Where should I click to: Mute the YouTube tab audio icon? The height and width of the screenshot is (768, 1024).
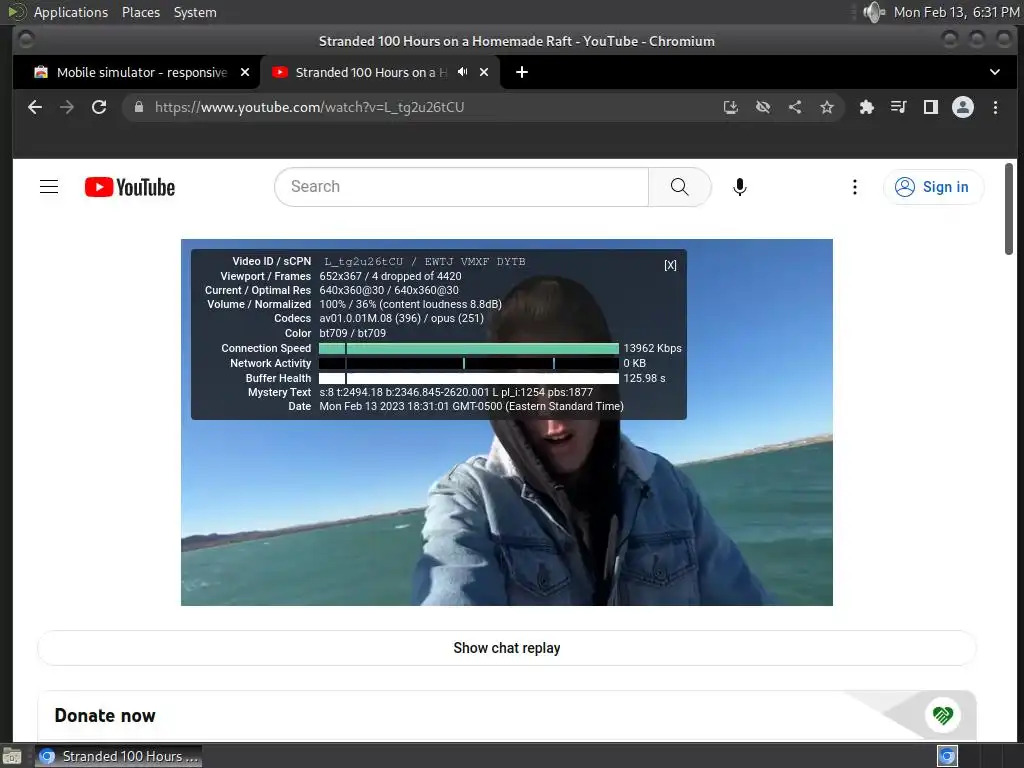pyautogui.click(x=462, y=72)
